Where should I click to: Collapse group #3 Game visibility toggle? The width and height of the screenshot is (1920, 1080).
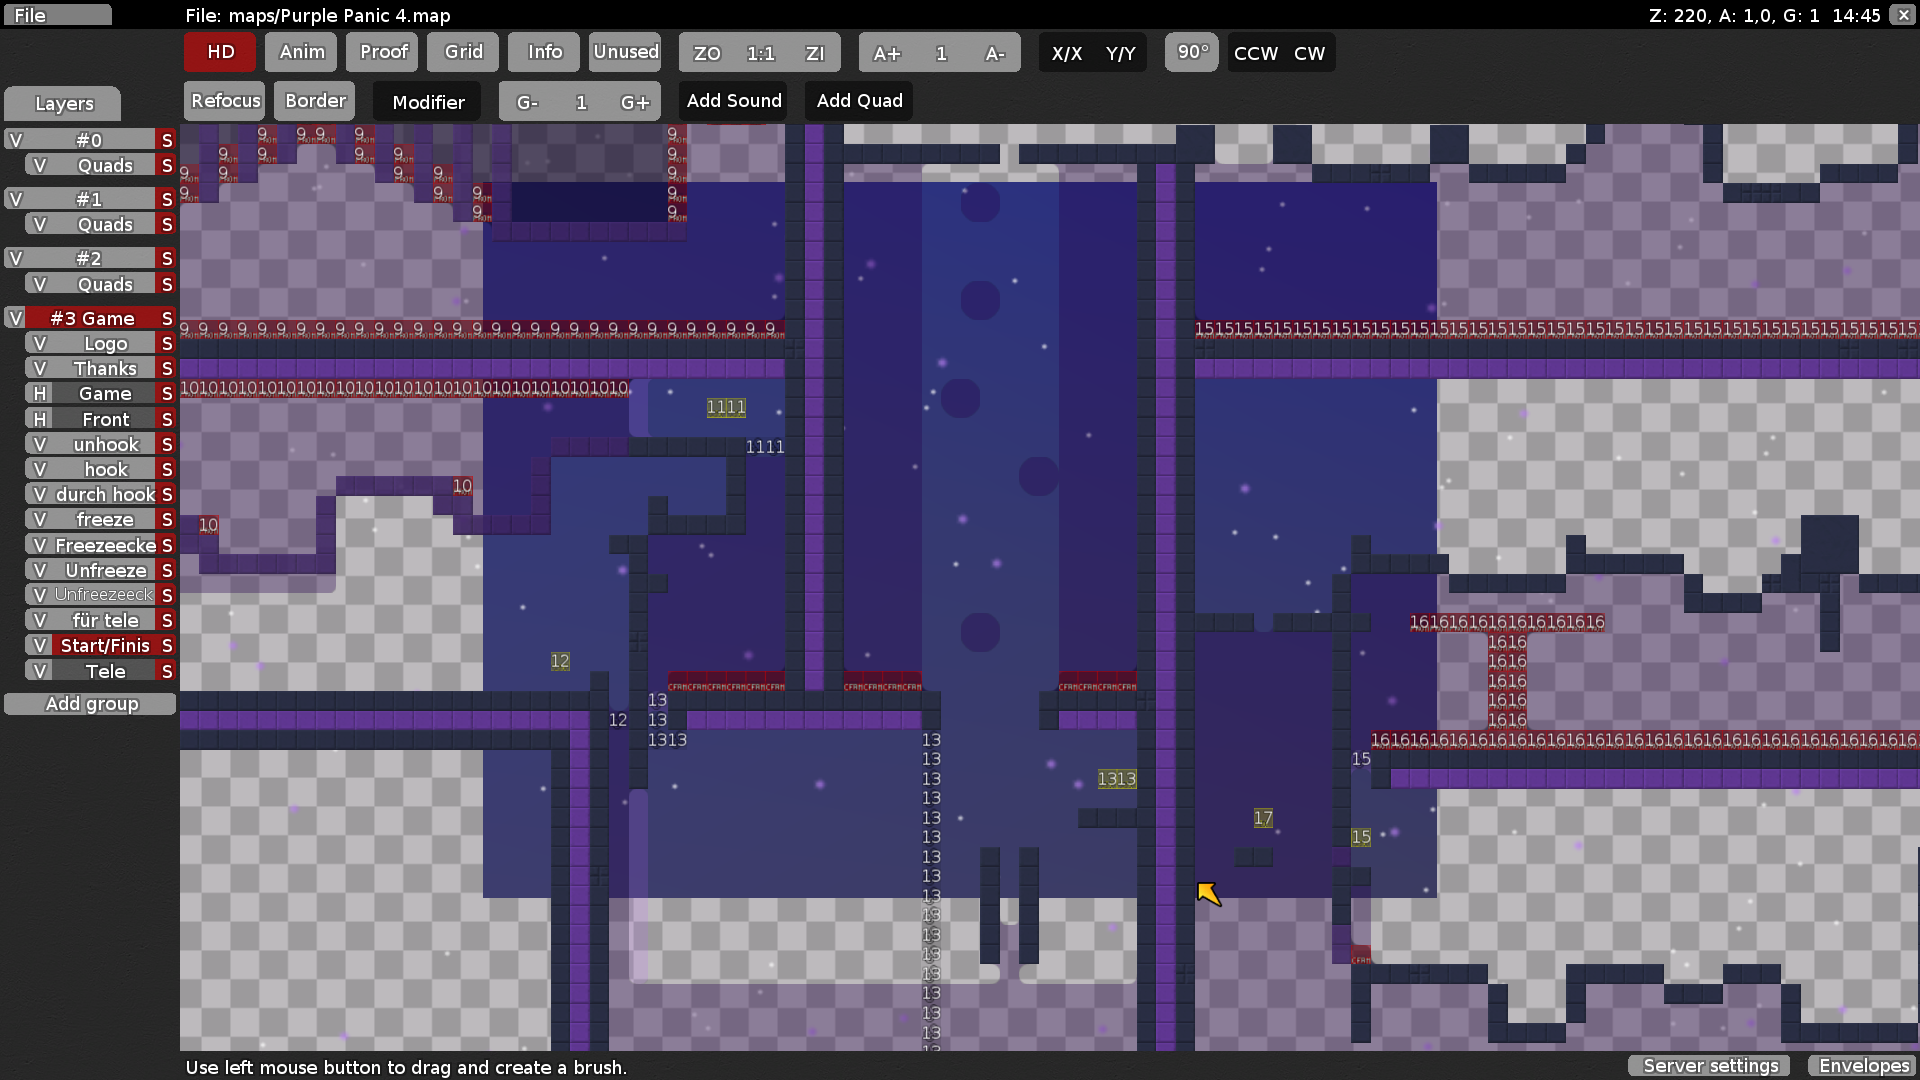[15, 318]
